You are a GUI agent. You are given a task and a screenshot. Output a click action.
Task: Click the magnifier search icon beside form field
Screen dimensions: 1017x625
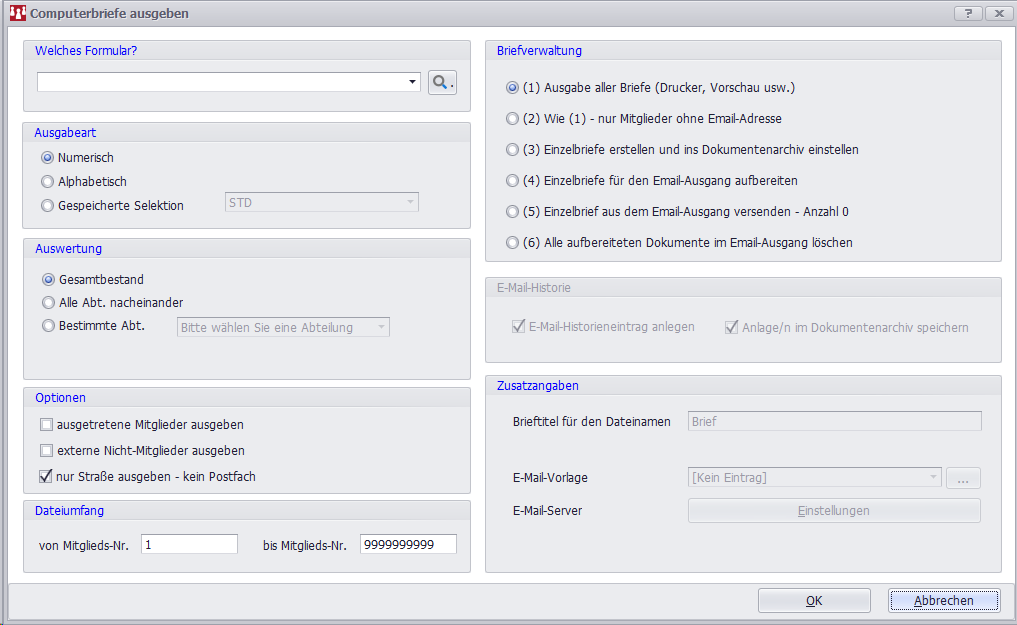pyautogui.click(x=442, y=82)
